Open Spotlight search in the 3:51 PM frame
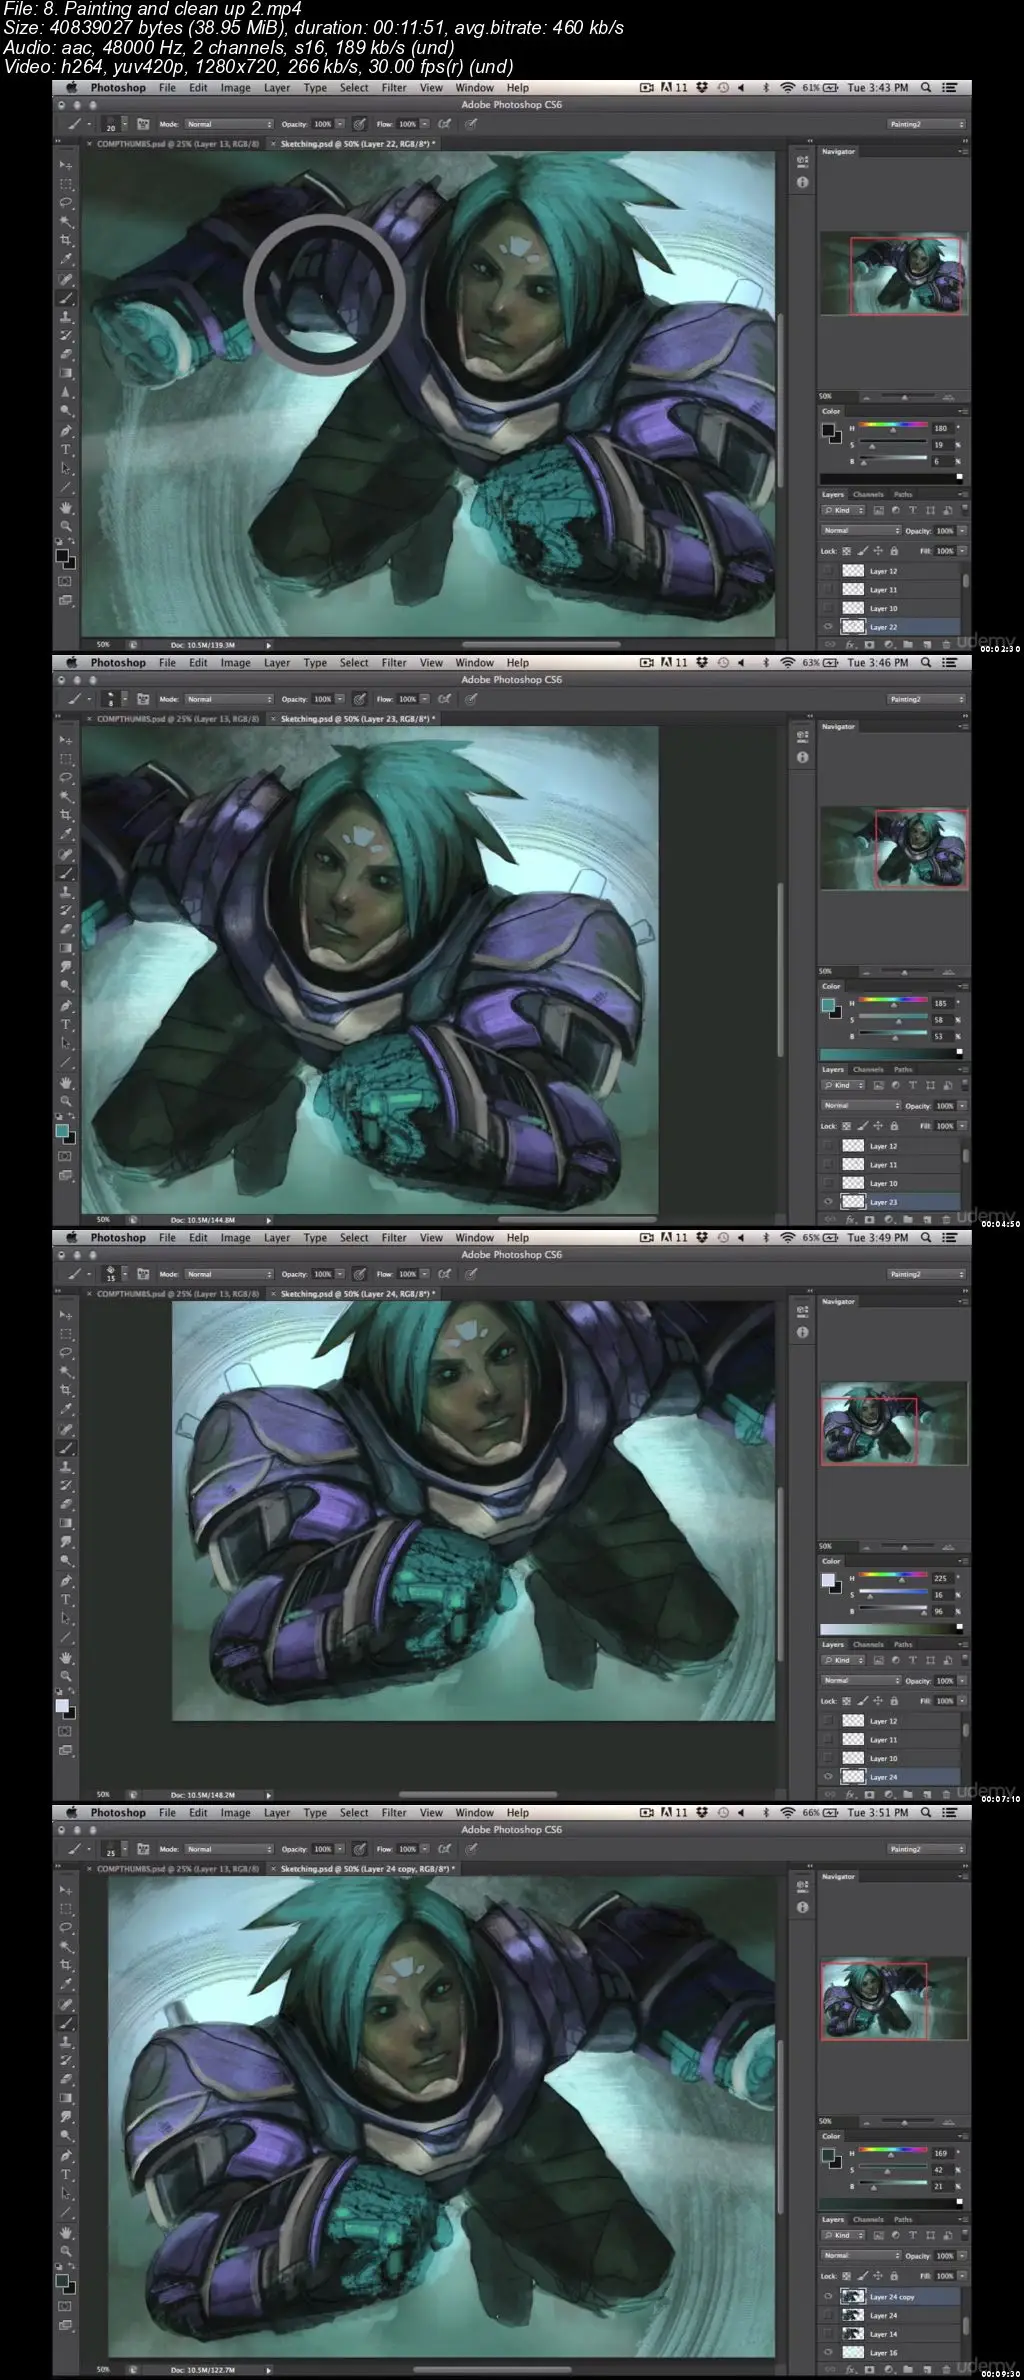Image resolution: width=1024 pixels, height=2380 pixels. click(926, 1813)
